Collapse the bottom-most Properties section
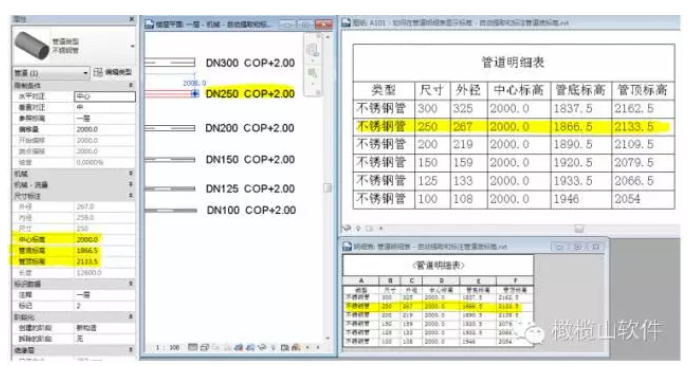 131,350
